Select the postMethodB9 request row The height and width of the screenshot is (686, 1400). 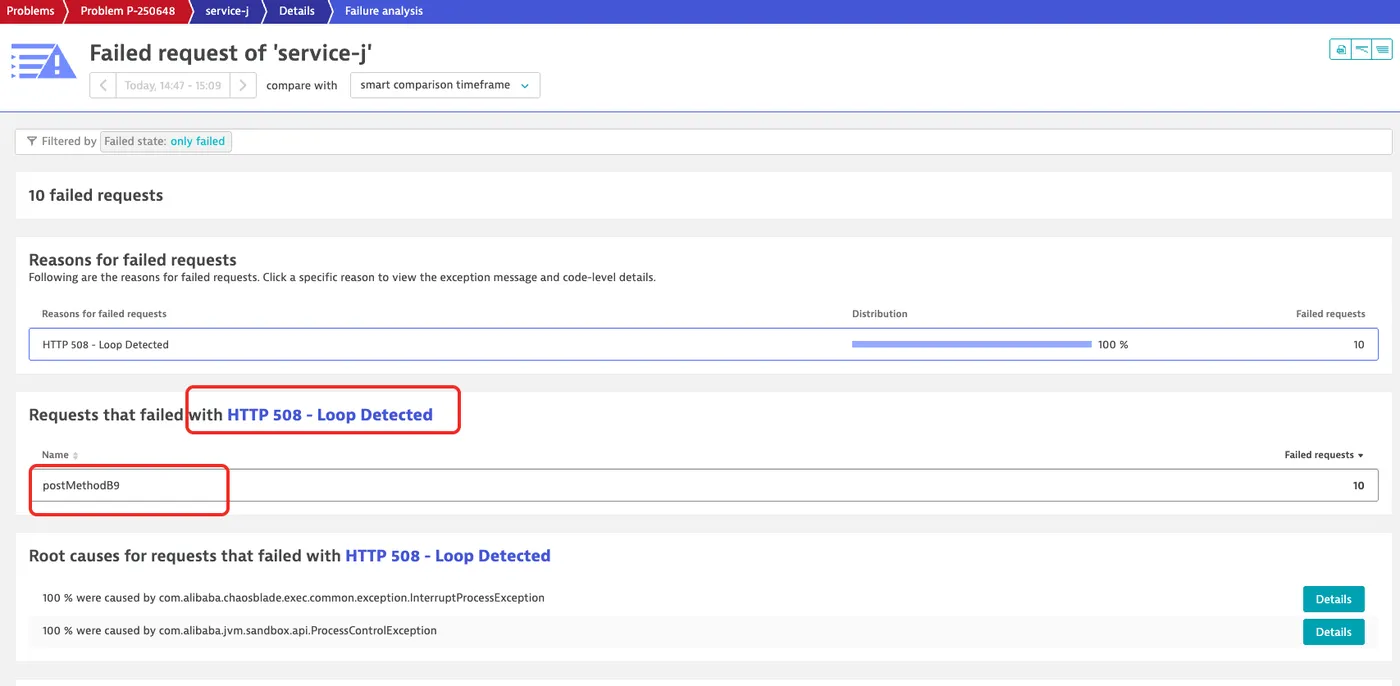[x=703, y=485]
